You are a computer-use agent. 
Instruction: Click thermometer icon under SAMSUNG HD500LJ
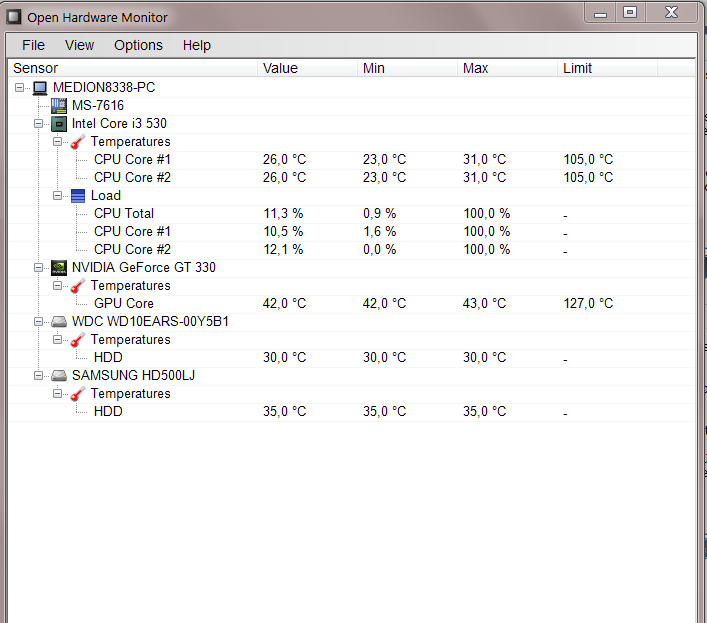pos(78,394)
